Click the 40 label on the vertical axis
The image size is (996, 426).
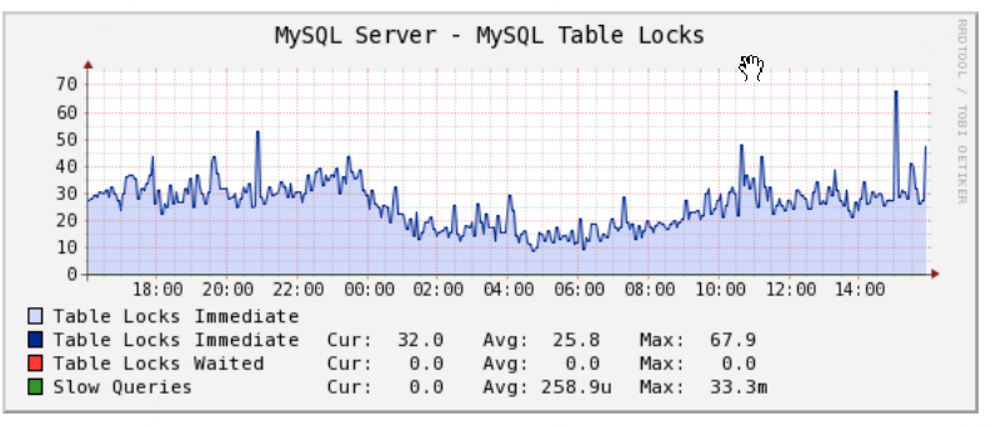pos(66,167)
